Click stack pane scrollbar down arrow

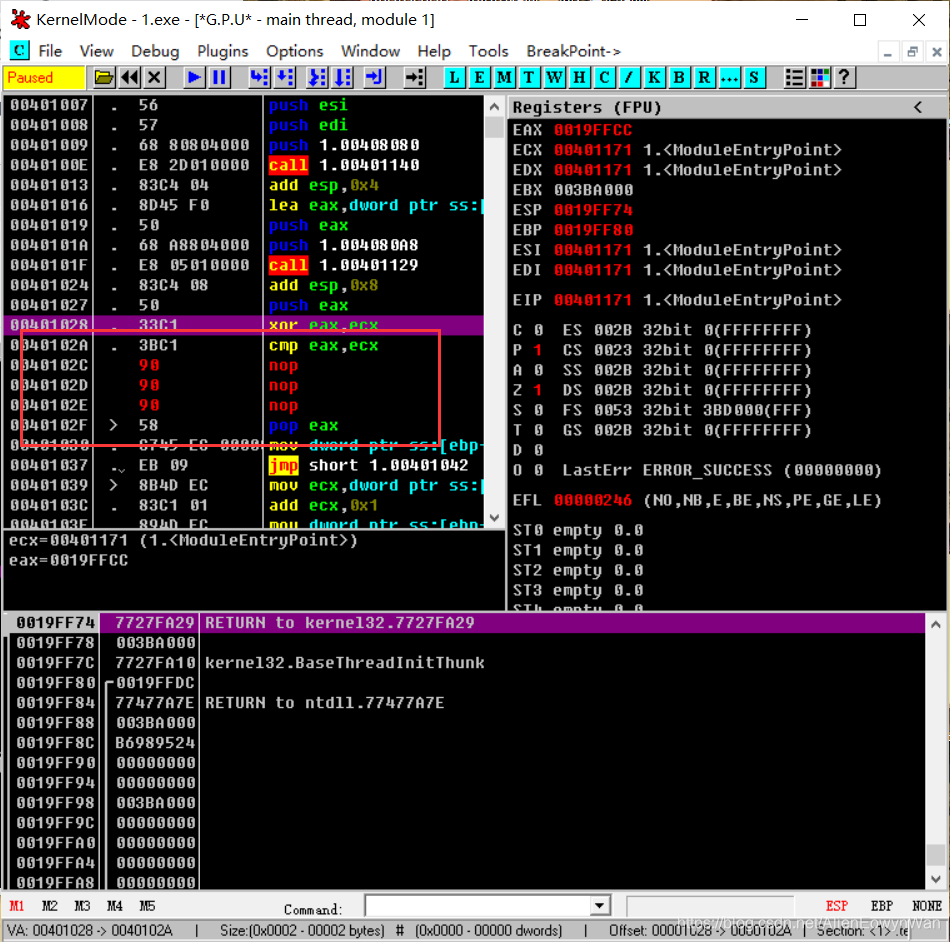(x=935, y=878)
